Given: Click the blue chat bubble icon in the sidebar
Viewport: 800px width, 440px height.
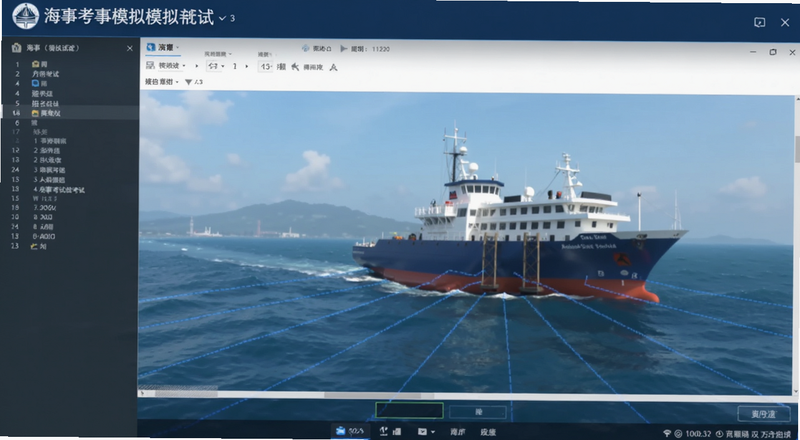Looking at the screenshot, I should pyautogui.click(x=35, y=83).
